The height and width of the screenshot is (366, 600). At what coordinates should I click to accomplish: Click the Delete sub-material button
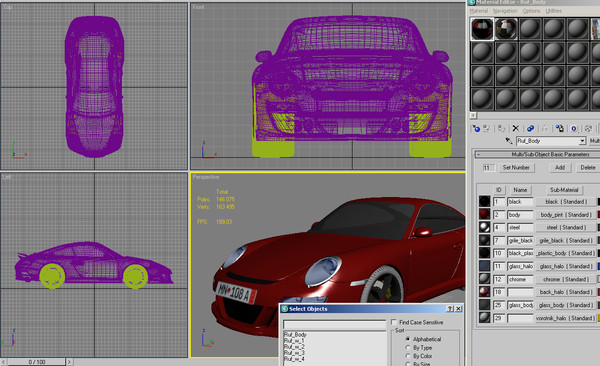tap(588, 168)
